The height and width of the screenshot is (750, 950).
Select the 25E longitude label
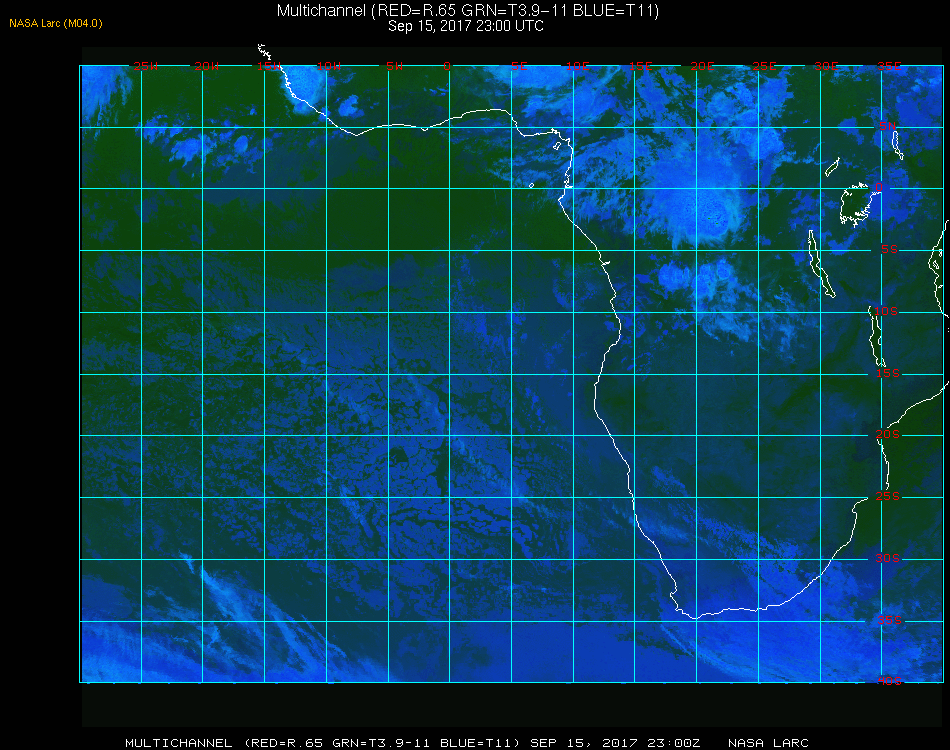(764, 66)
